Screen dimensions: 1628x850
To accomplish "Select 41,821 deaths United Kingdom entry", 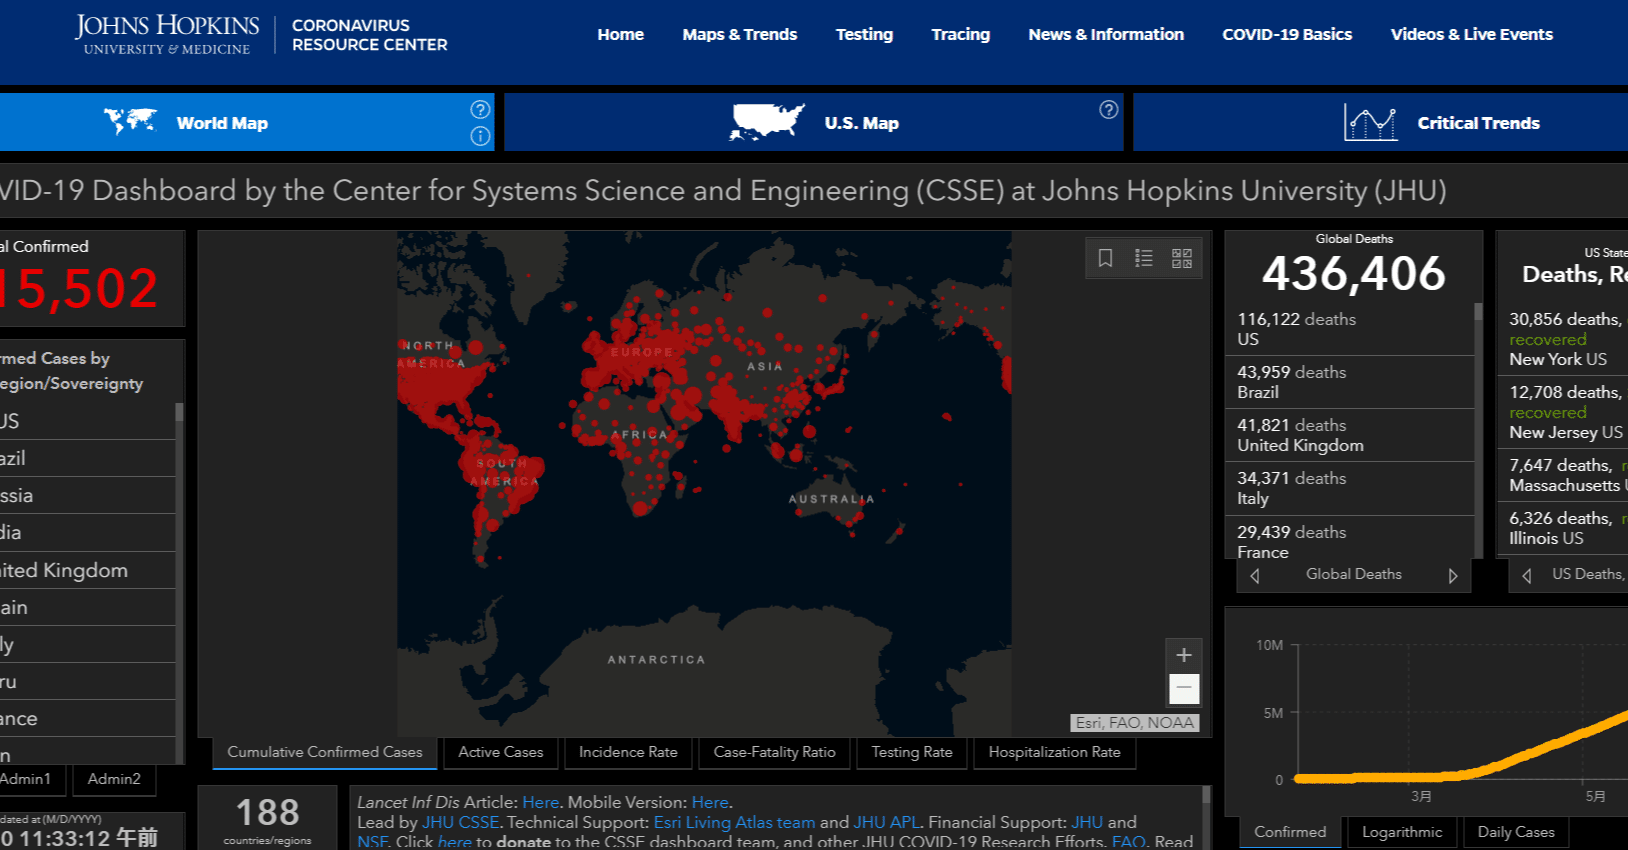I will pos(1350,435).
